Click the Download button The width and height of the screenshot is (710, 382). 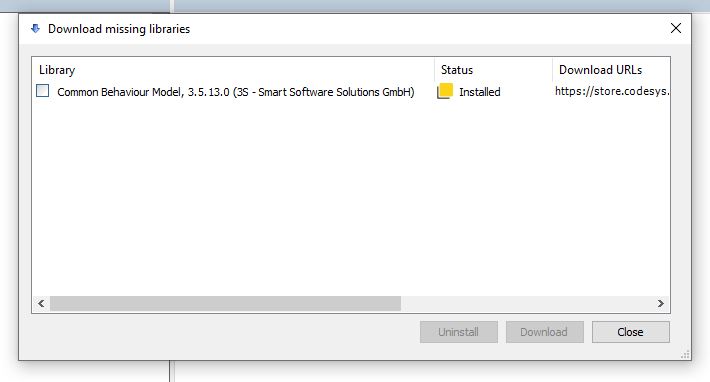544,332
